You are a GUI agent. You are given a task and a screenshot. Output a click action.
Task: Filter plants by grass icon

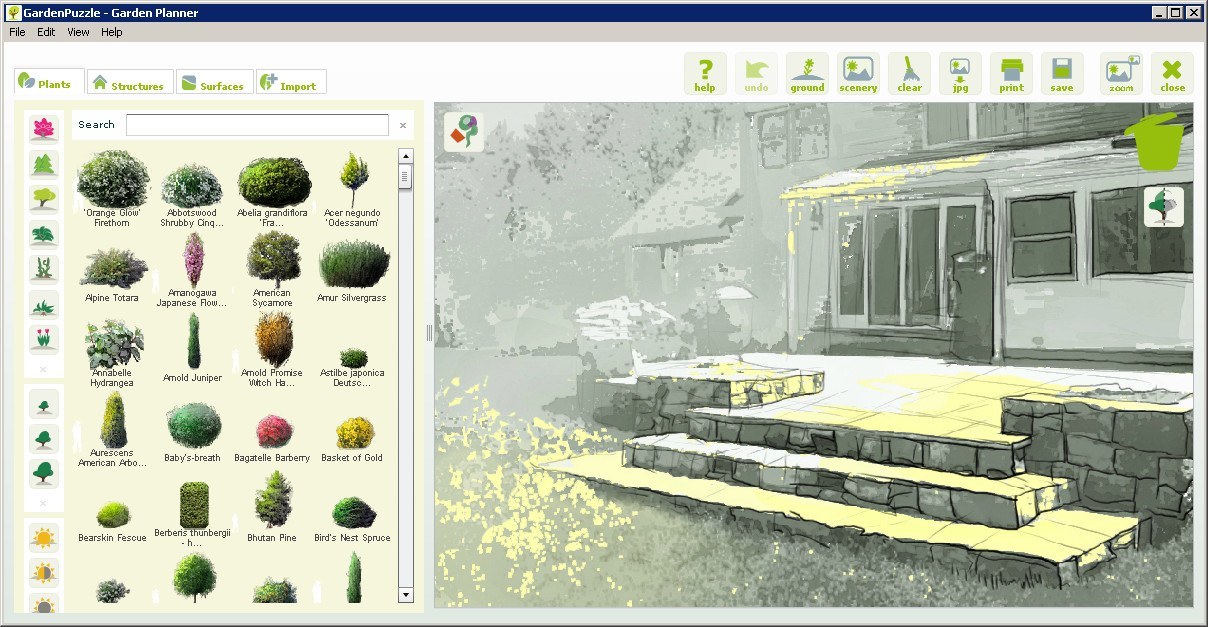click(x=43, y=304)
